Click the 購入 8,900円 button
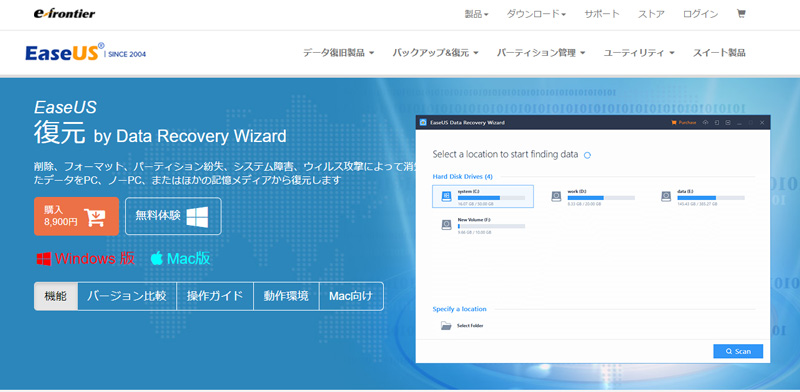The image size is (800, 392). pyautogui.click(x=77, y=216)
